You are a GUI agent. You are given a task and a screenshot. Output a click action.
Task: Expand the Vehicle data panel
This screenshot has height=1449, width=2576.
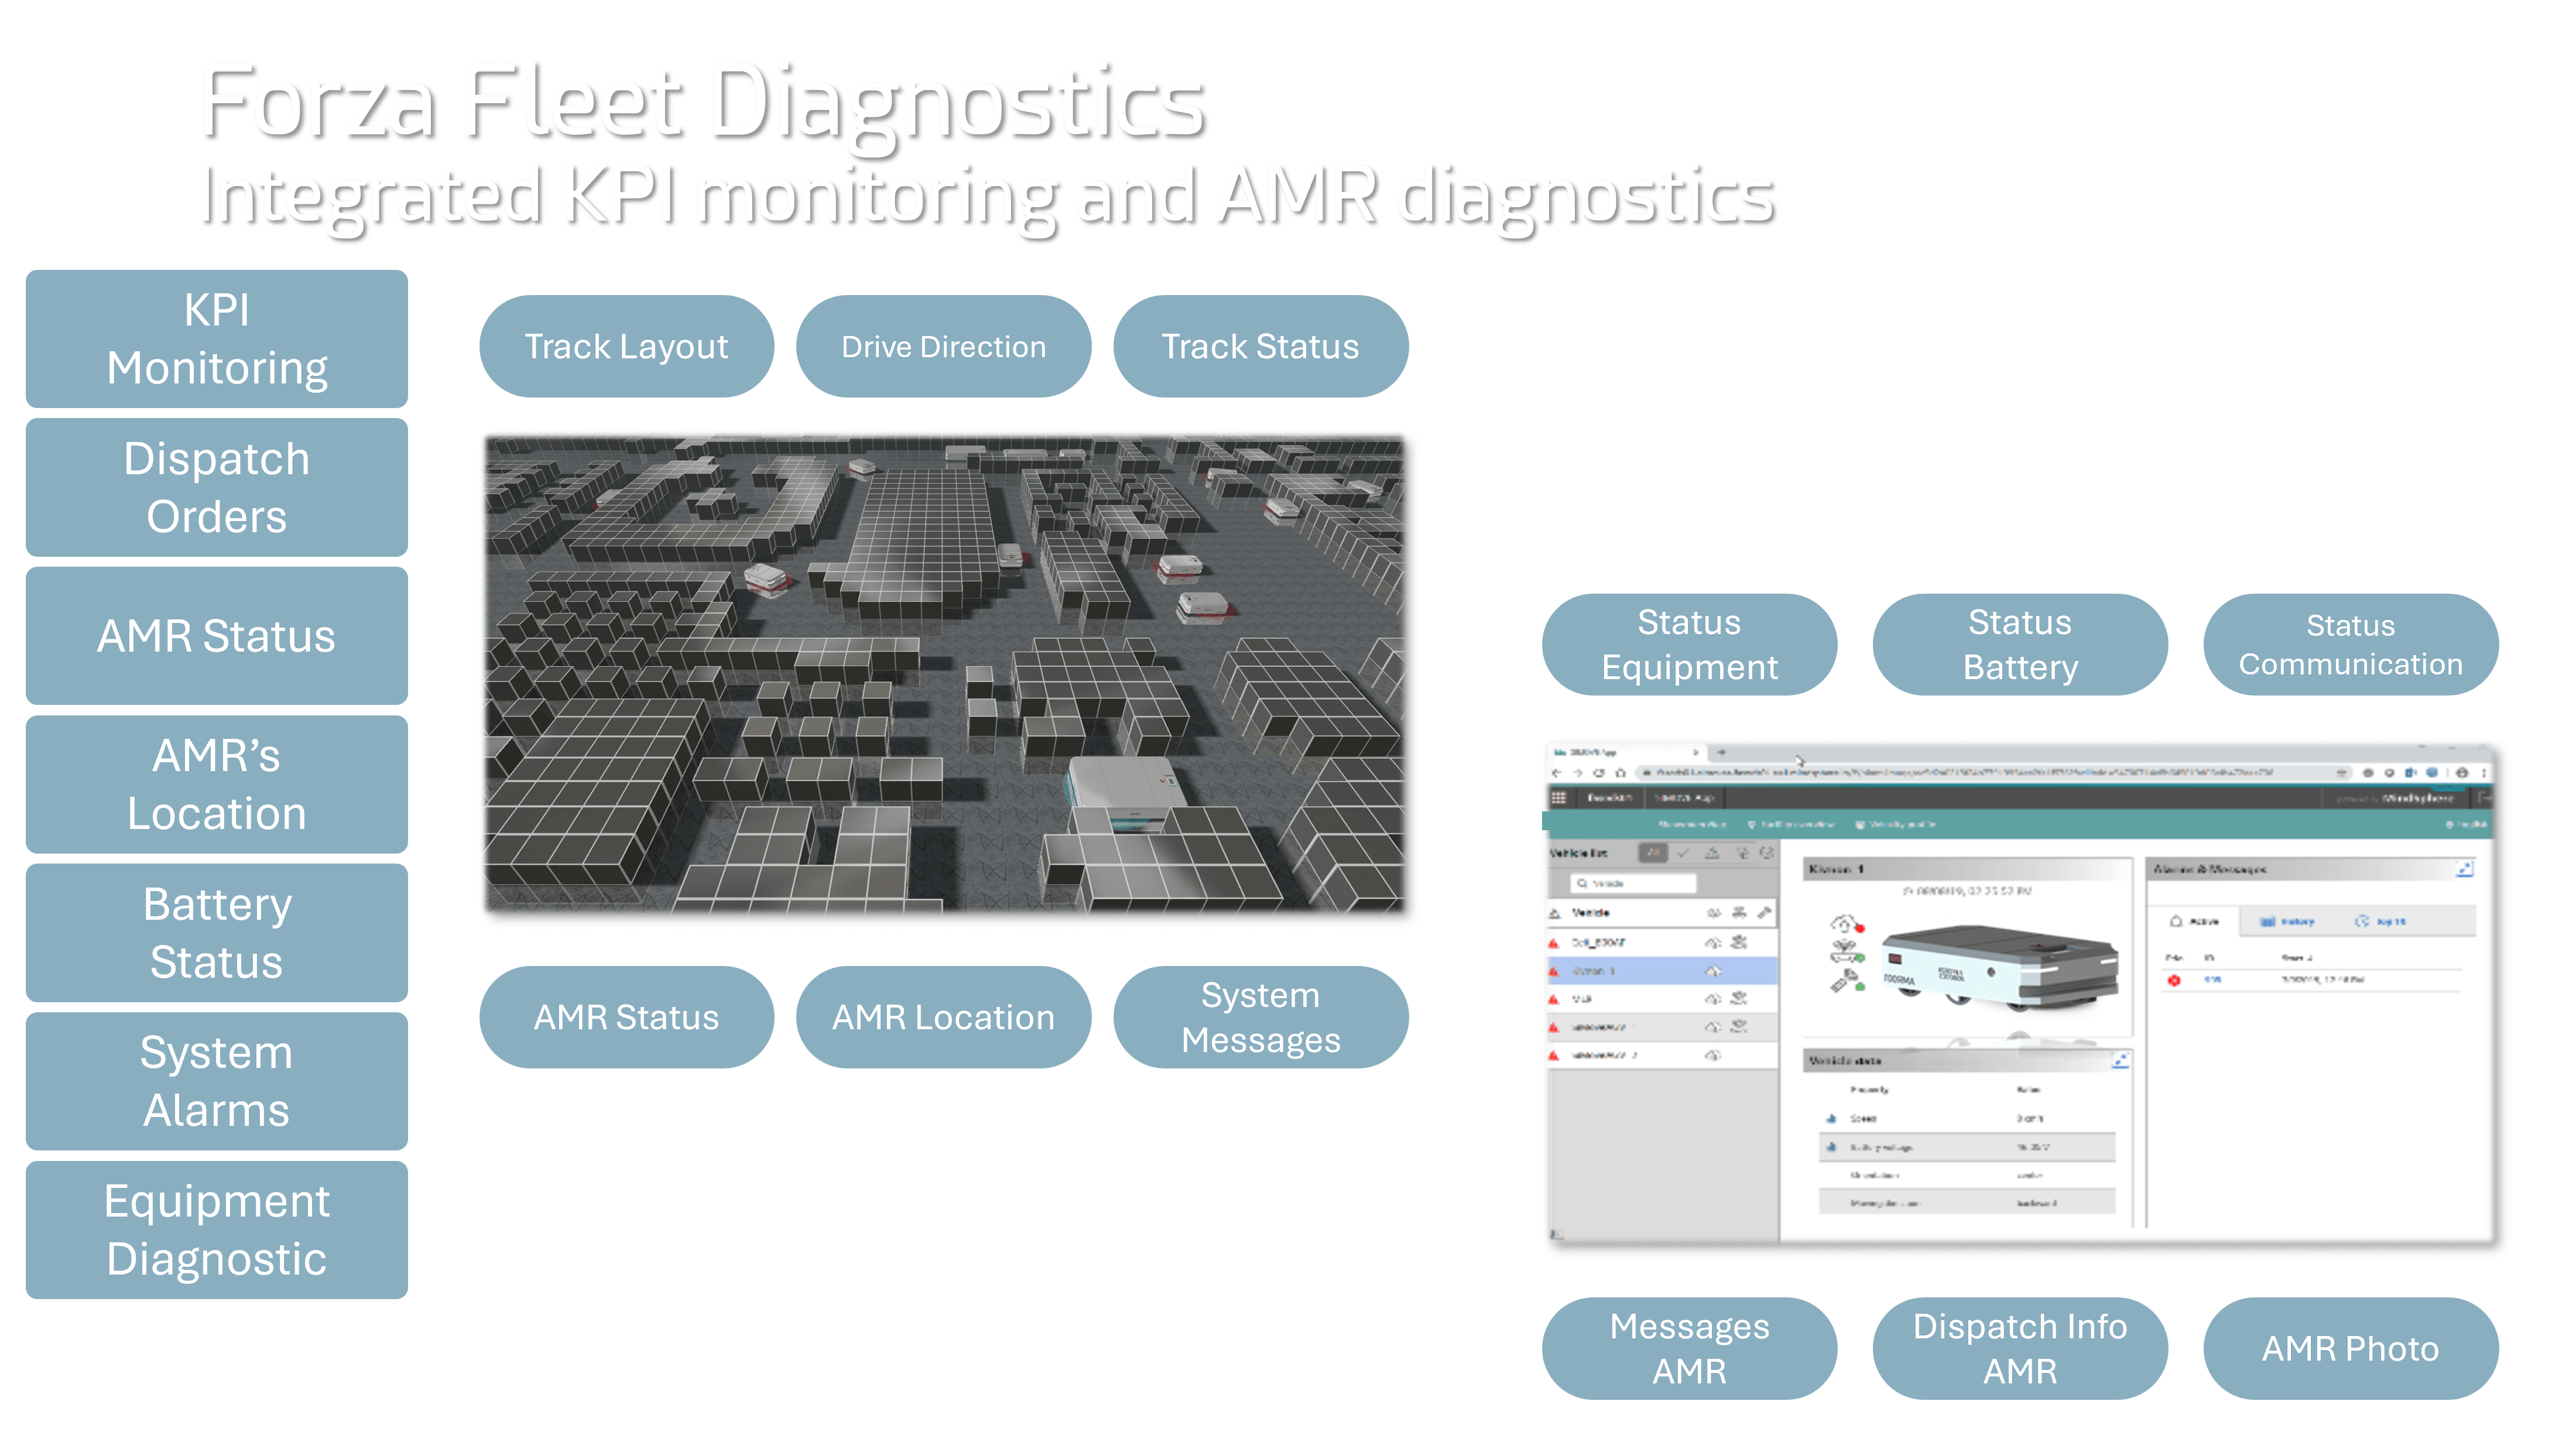[x=2120, y=1061]
